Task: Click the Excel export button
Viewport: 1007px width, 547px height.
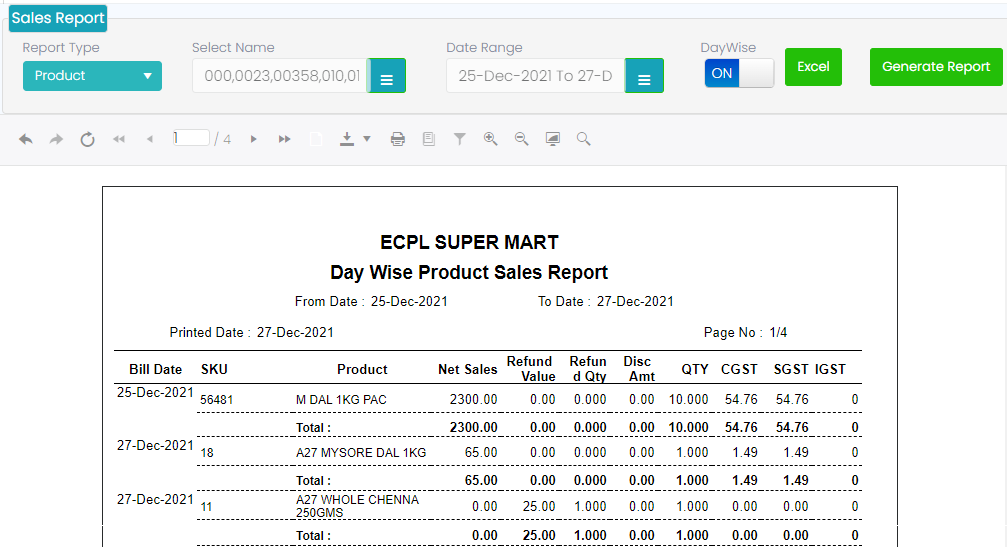Action: click(813, 67)
